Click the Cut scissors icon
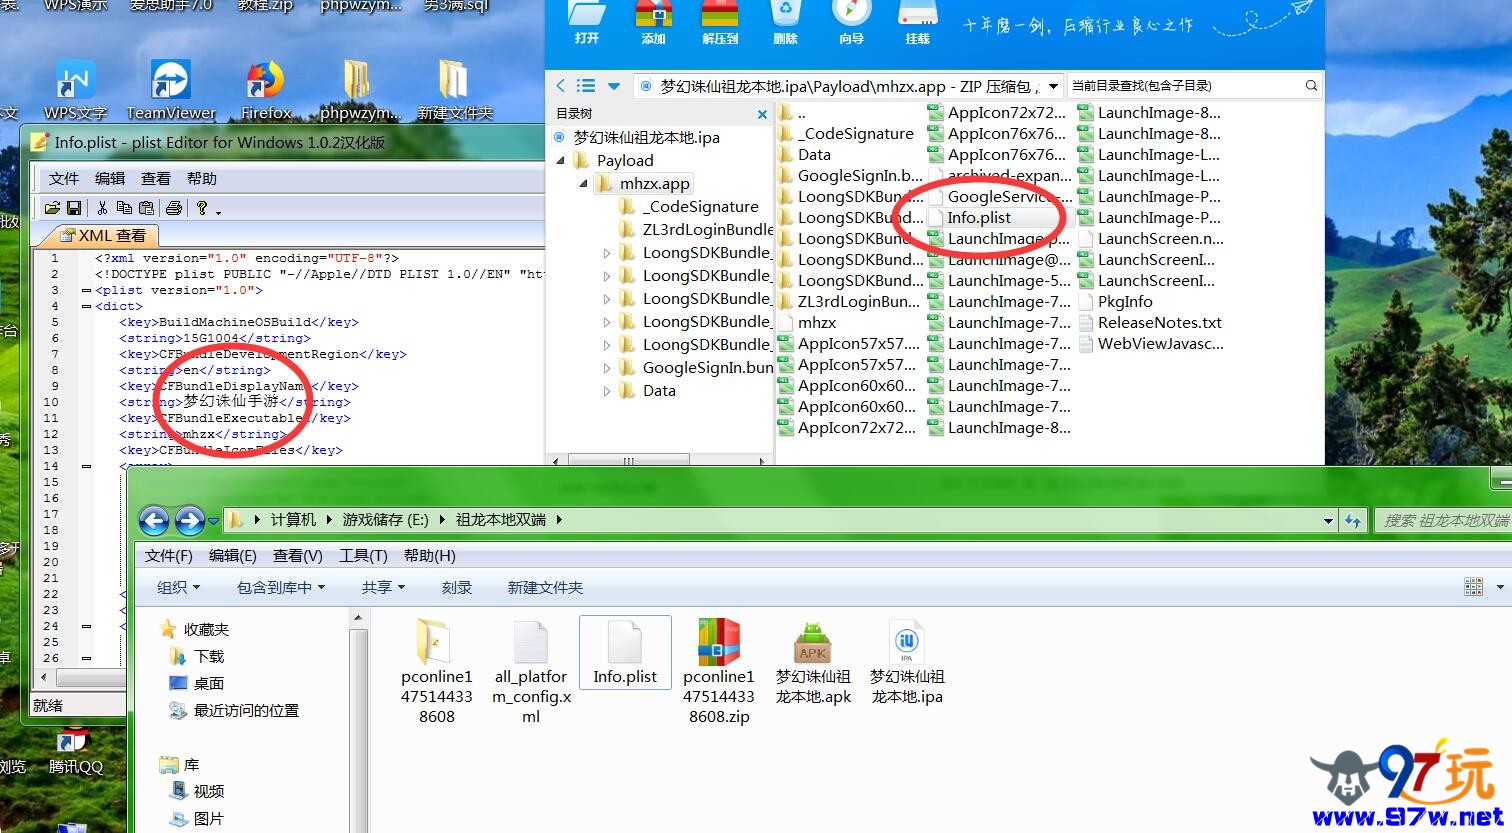 click(102, 208)
